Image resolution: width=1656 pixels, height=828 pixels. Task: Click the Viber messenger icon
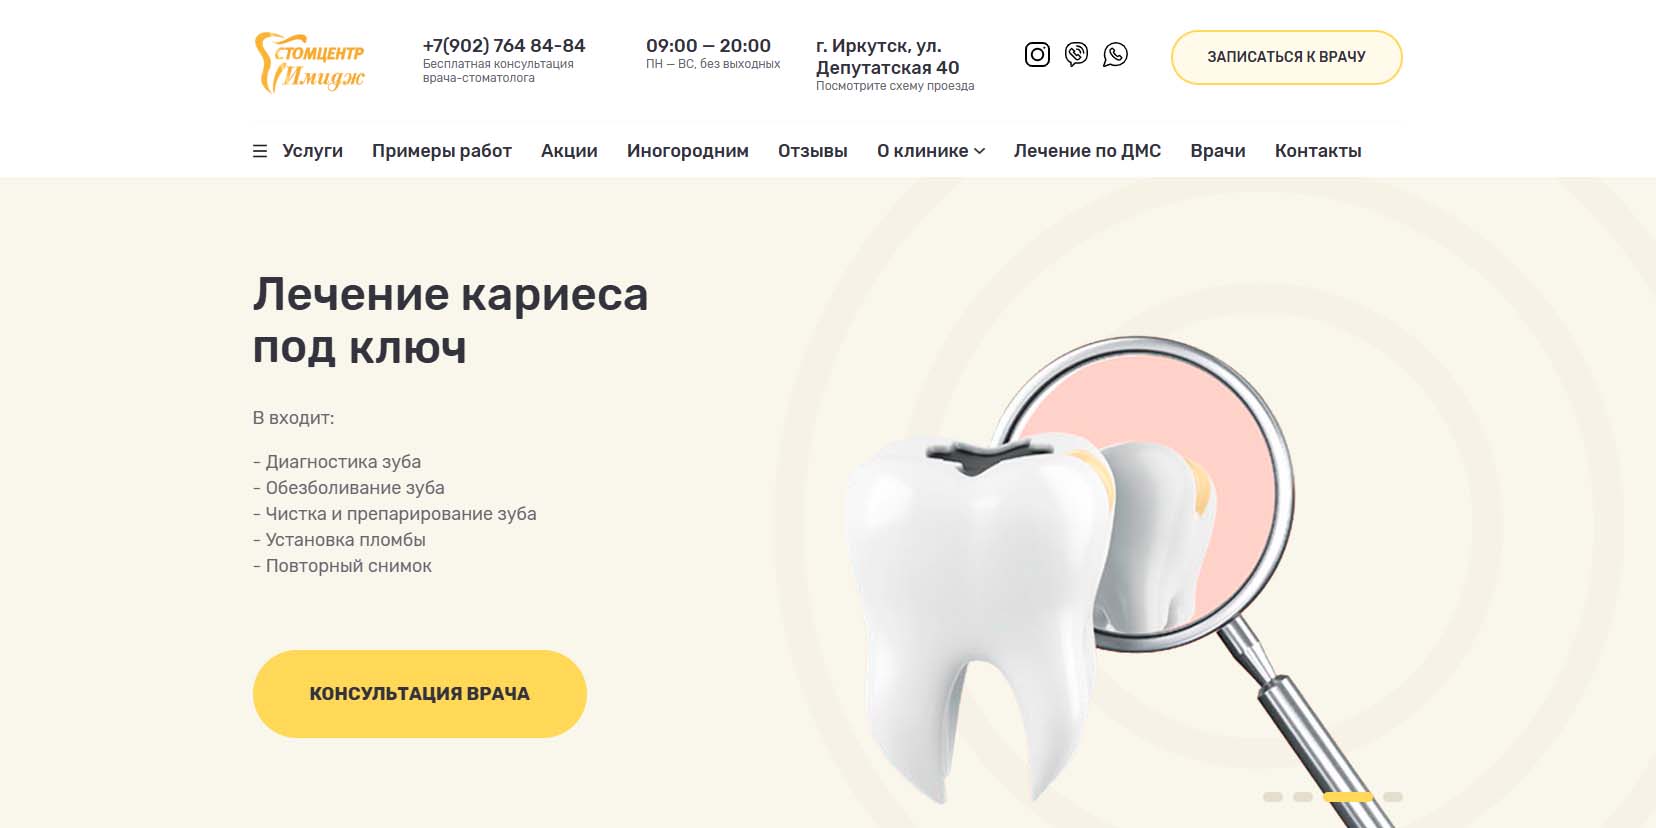click(x=1076, y=54)
